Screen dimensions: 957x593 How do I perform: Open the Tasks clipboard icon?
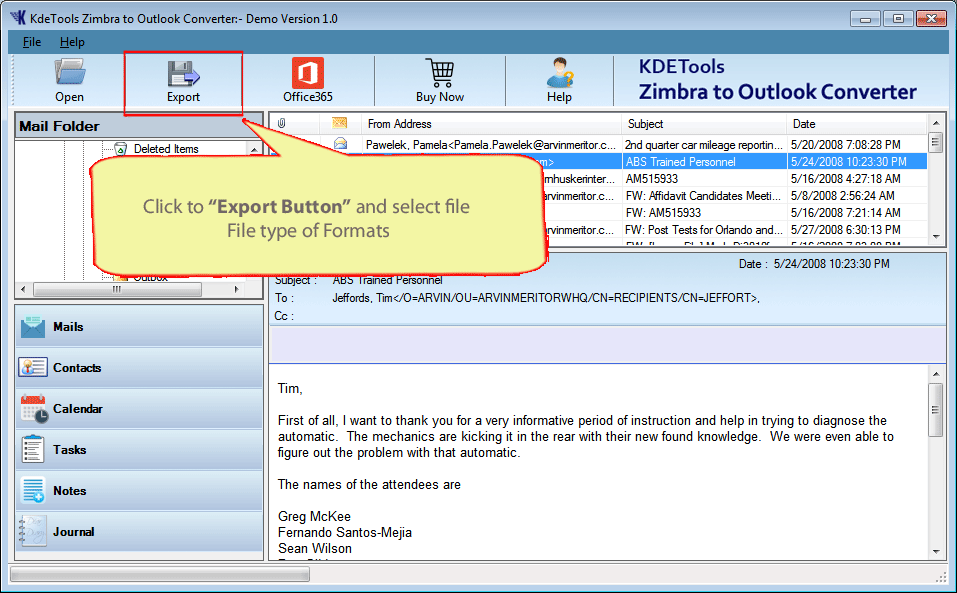pos(32,450)
